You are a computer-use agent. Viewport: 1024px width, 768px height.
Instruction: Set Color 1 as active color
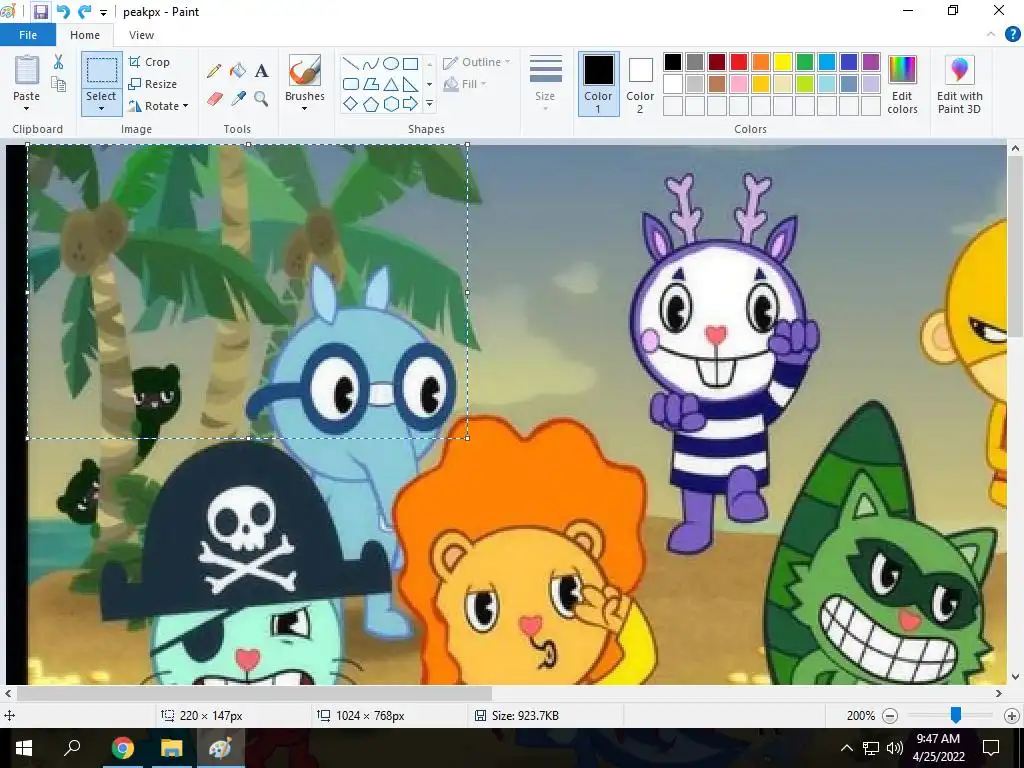click(x=598, y=84)
